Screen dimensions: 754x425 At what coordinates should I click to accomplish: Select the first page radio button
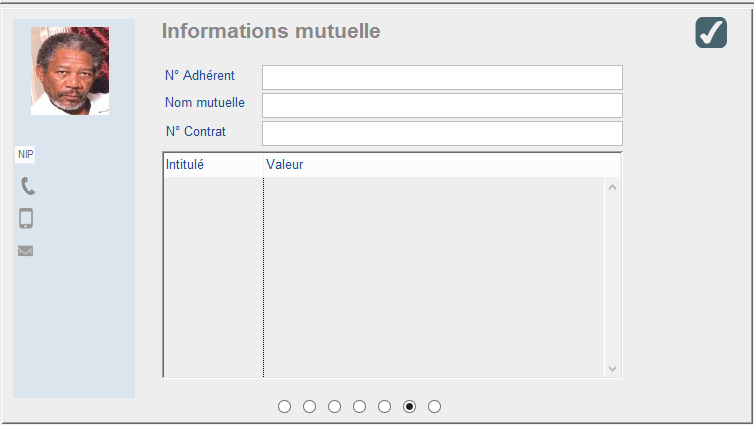(285, 406)
